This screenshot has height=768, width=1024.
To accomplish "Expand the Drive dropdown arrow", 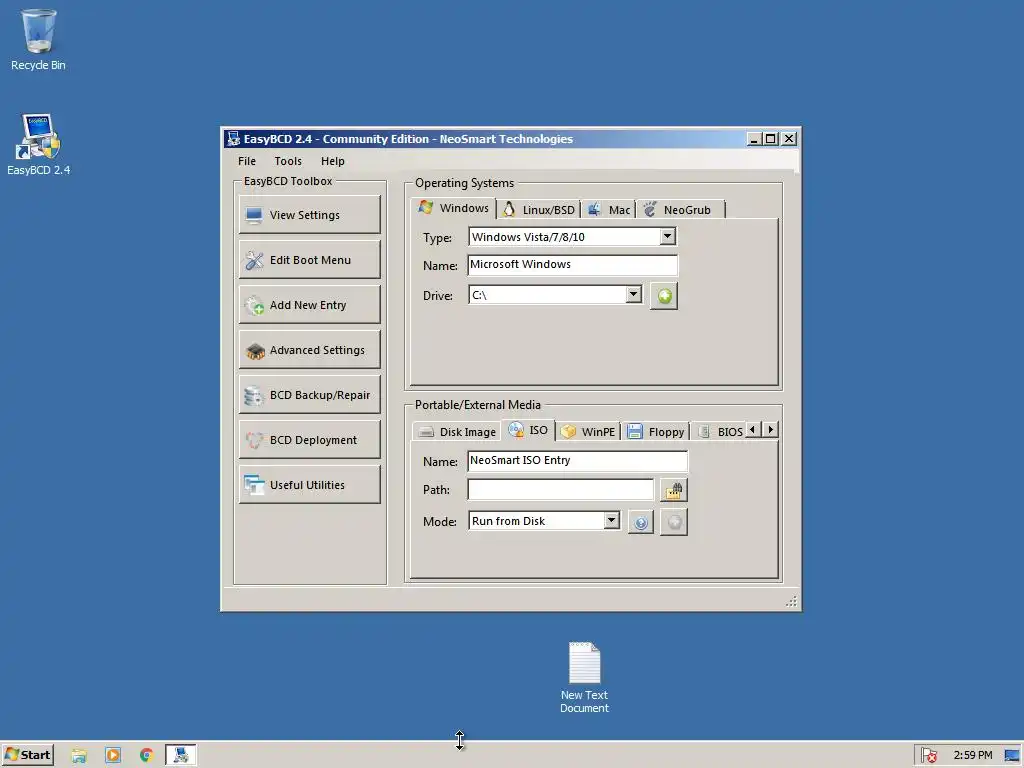I will [633, 295].
